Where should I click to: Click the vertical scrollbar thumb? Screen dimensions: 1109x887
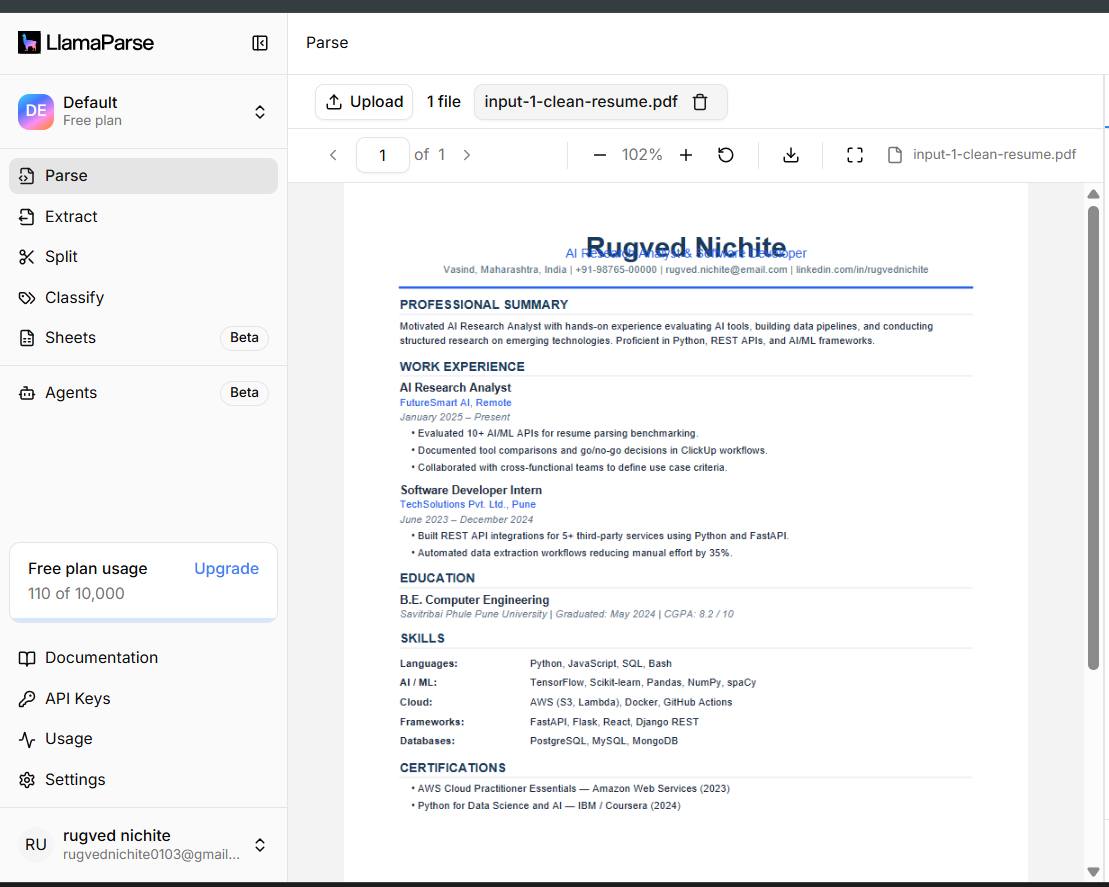[1093, 437]
